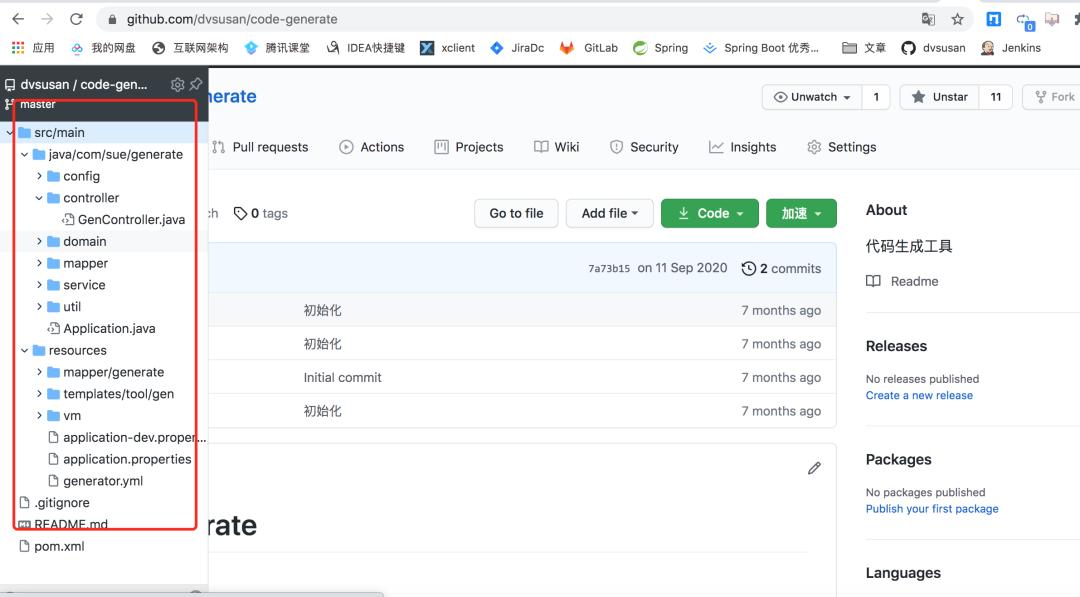Click the gear icon atop the file tree
The image size is (1080, 597).
(177, 84)
